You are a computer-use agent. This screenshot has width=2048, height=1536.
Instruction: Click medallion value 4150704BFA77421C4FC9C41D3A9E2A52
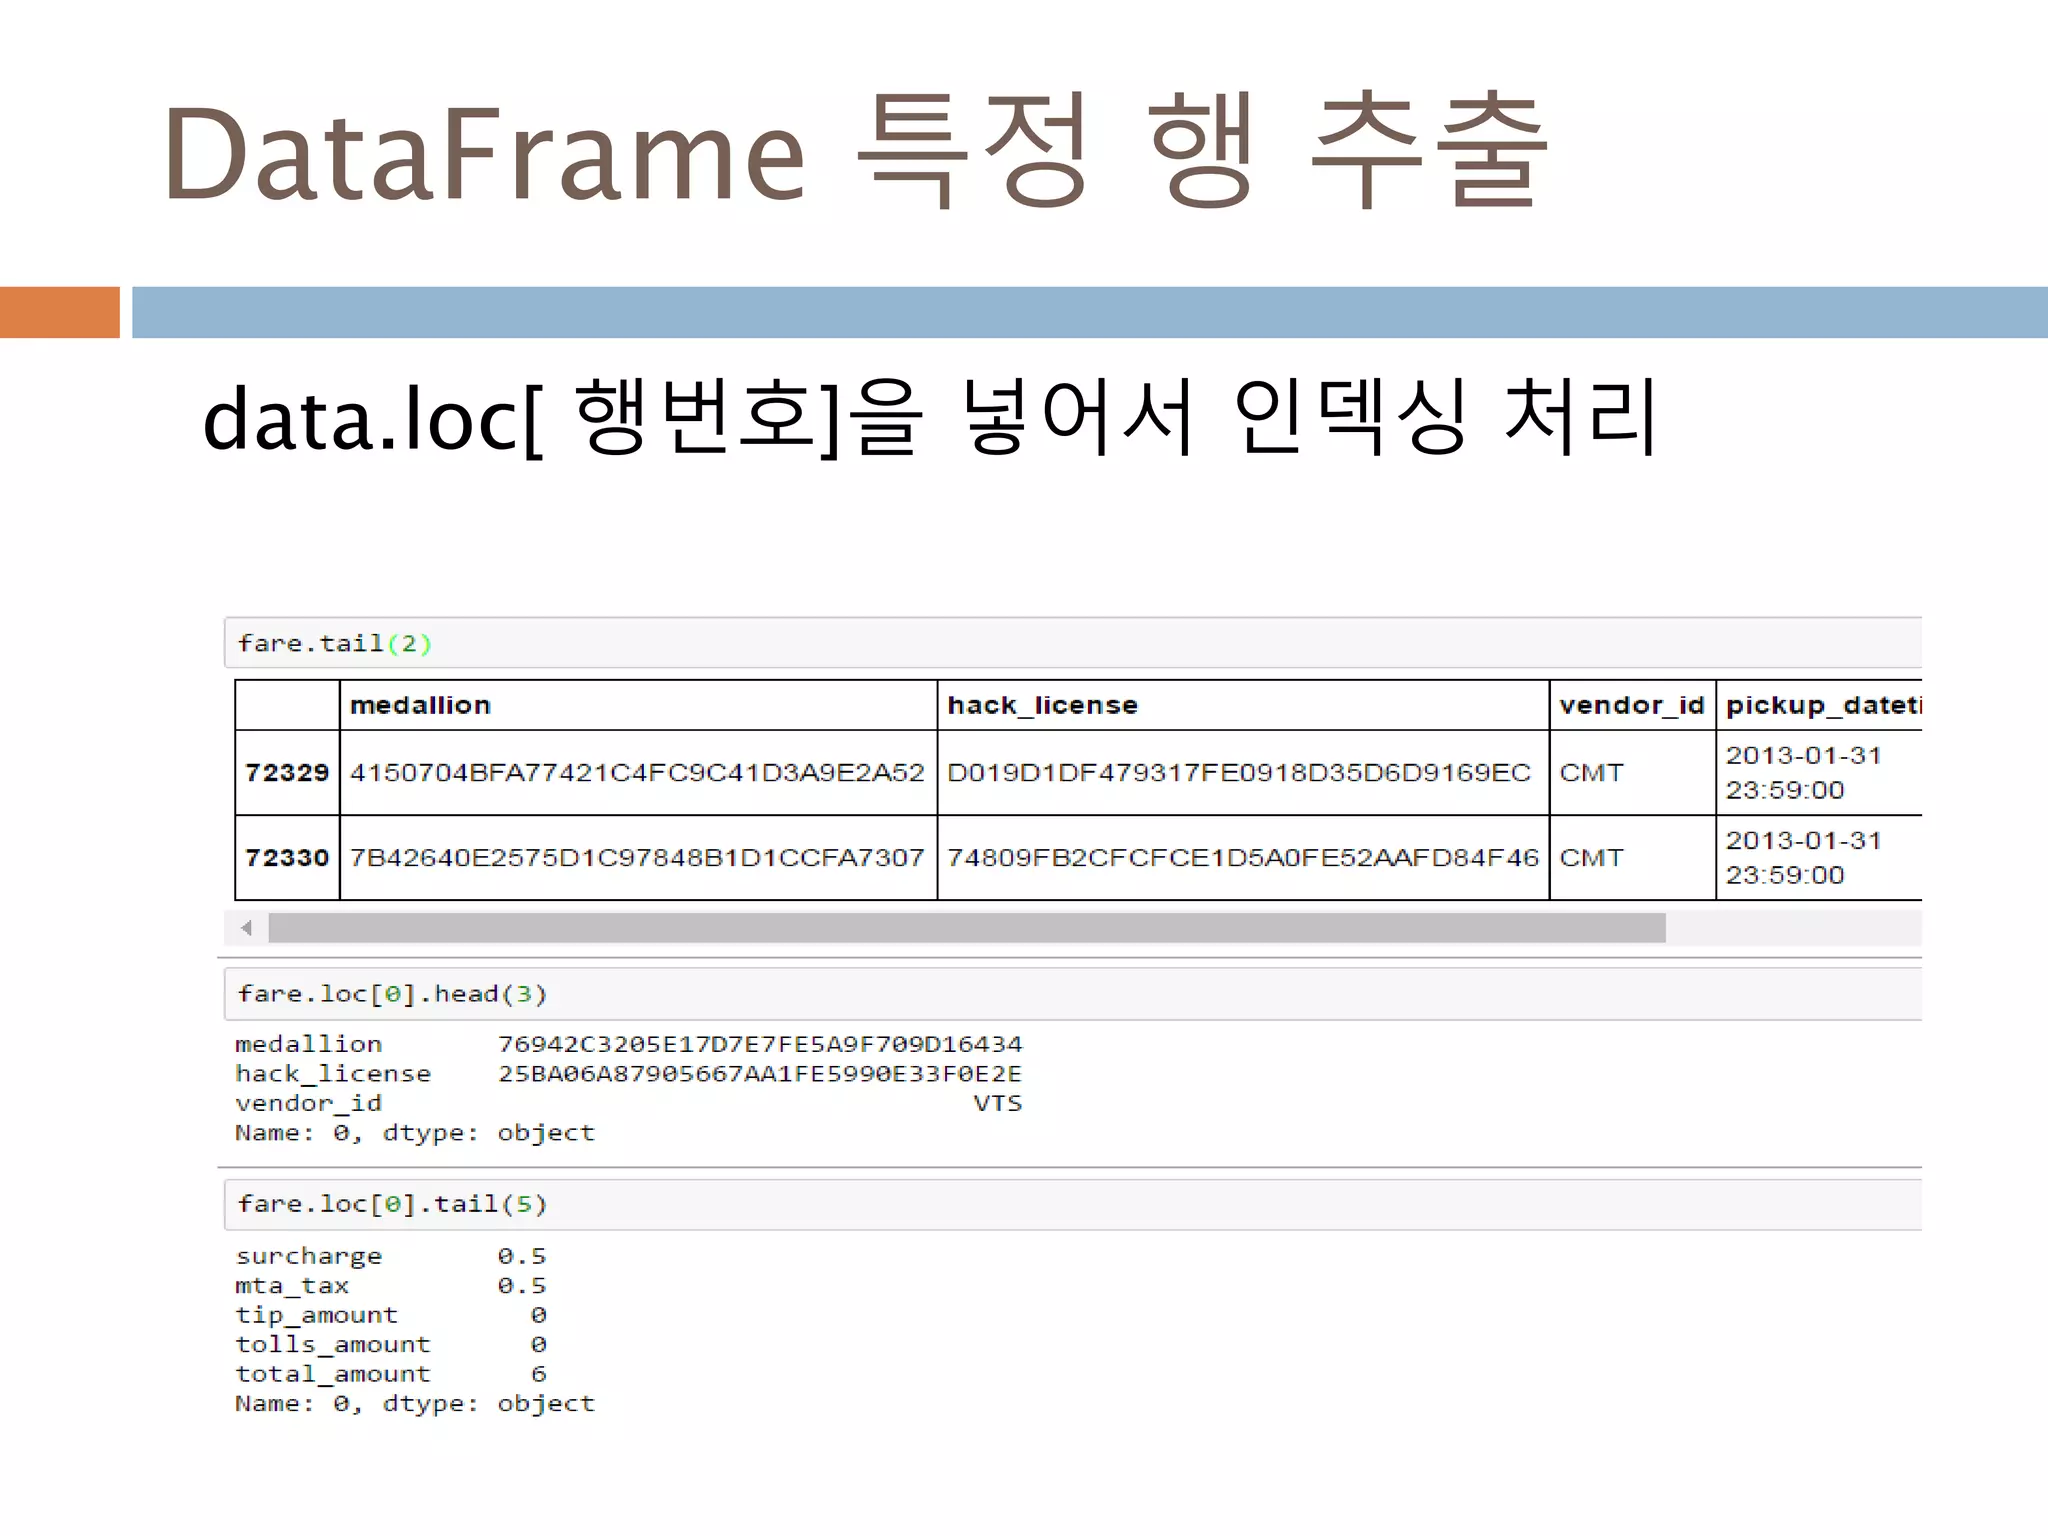(x=637, y=773)
